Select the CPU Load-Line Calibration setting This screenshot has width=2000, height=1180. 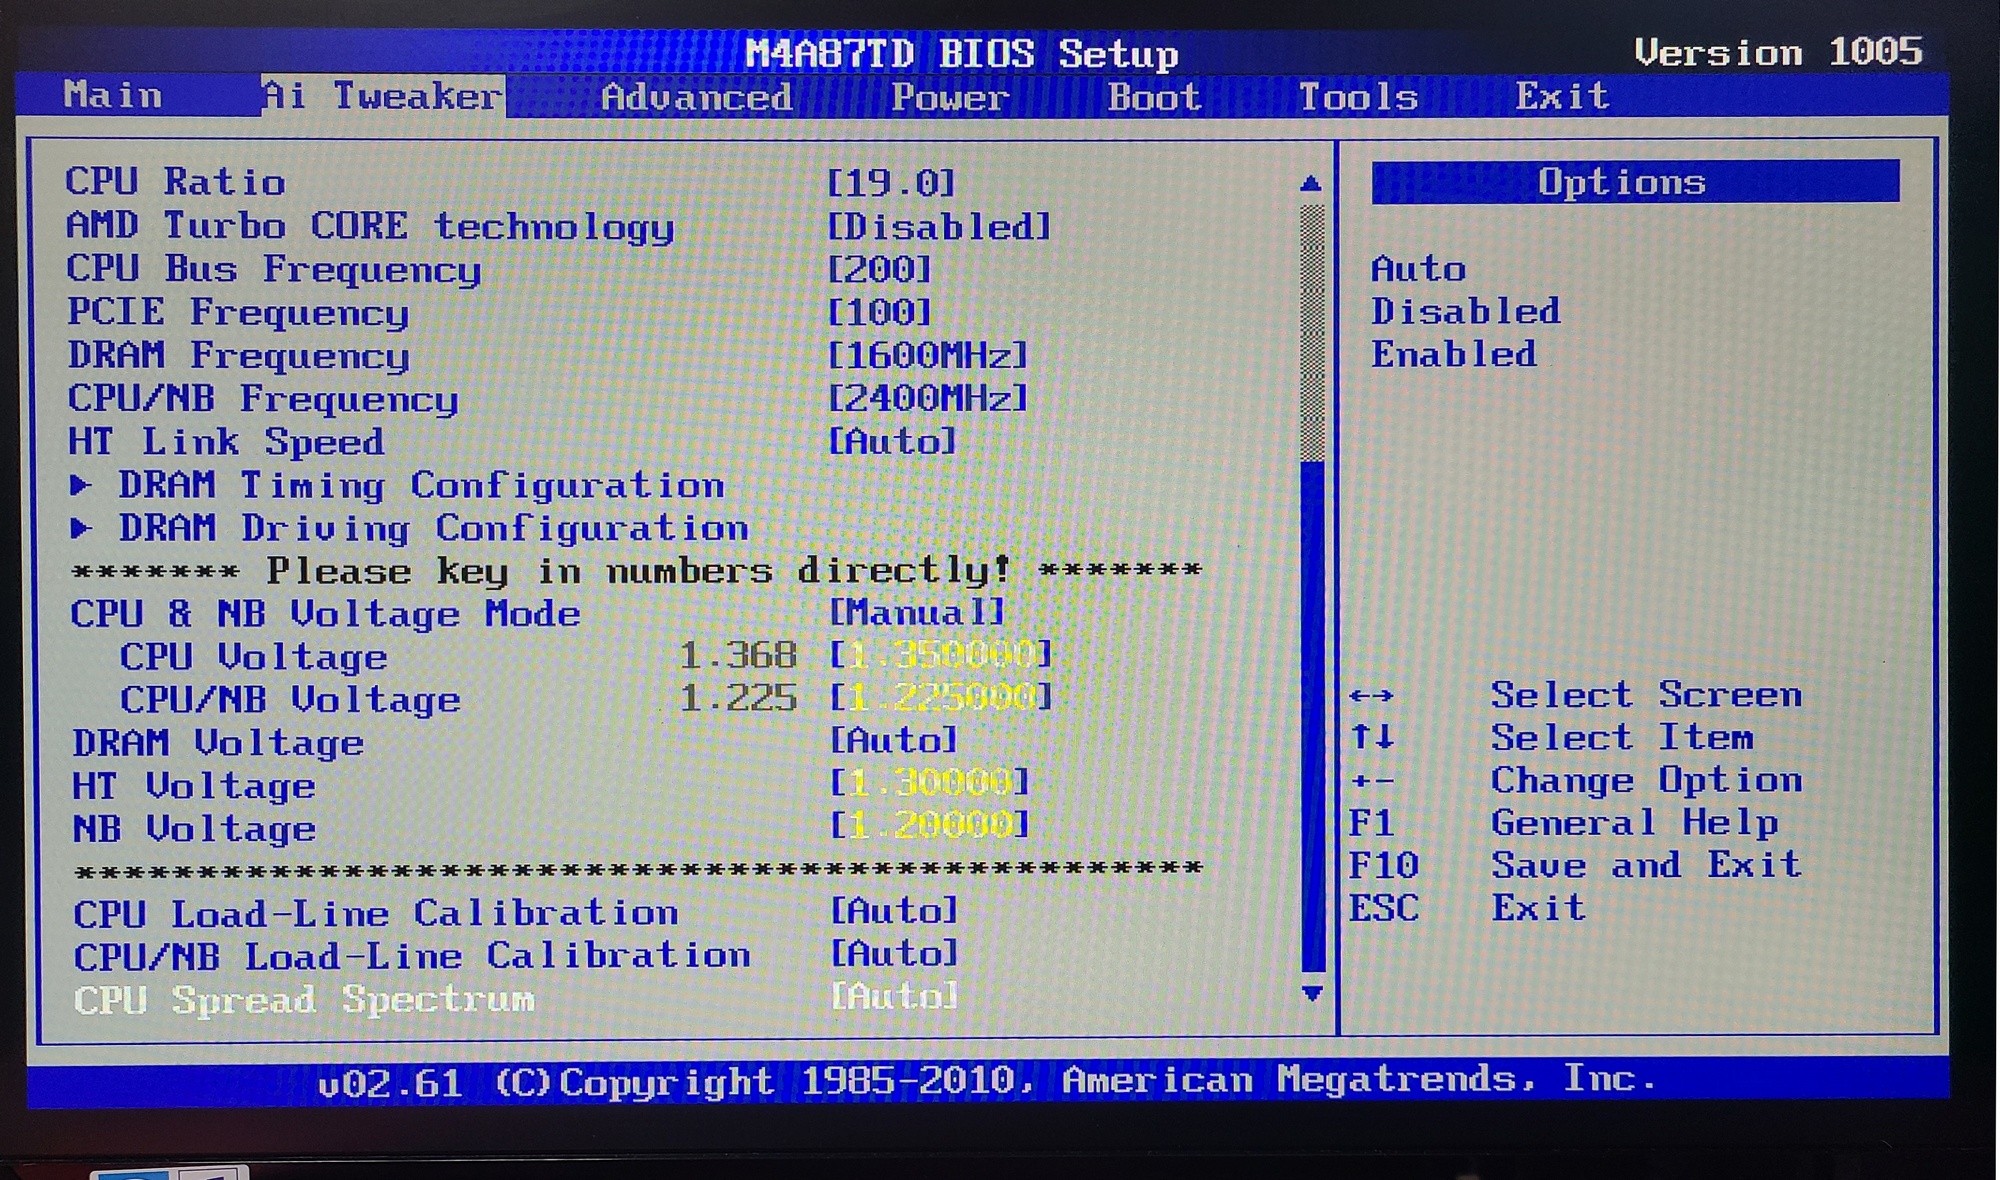(375, 913)
